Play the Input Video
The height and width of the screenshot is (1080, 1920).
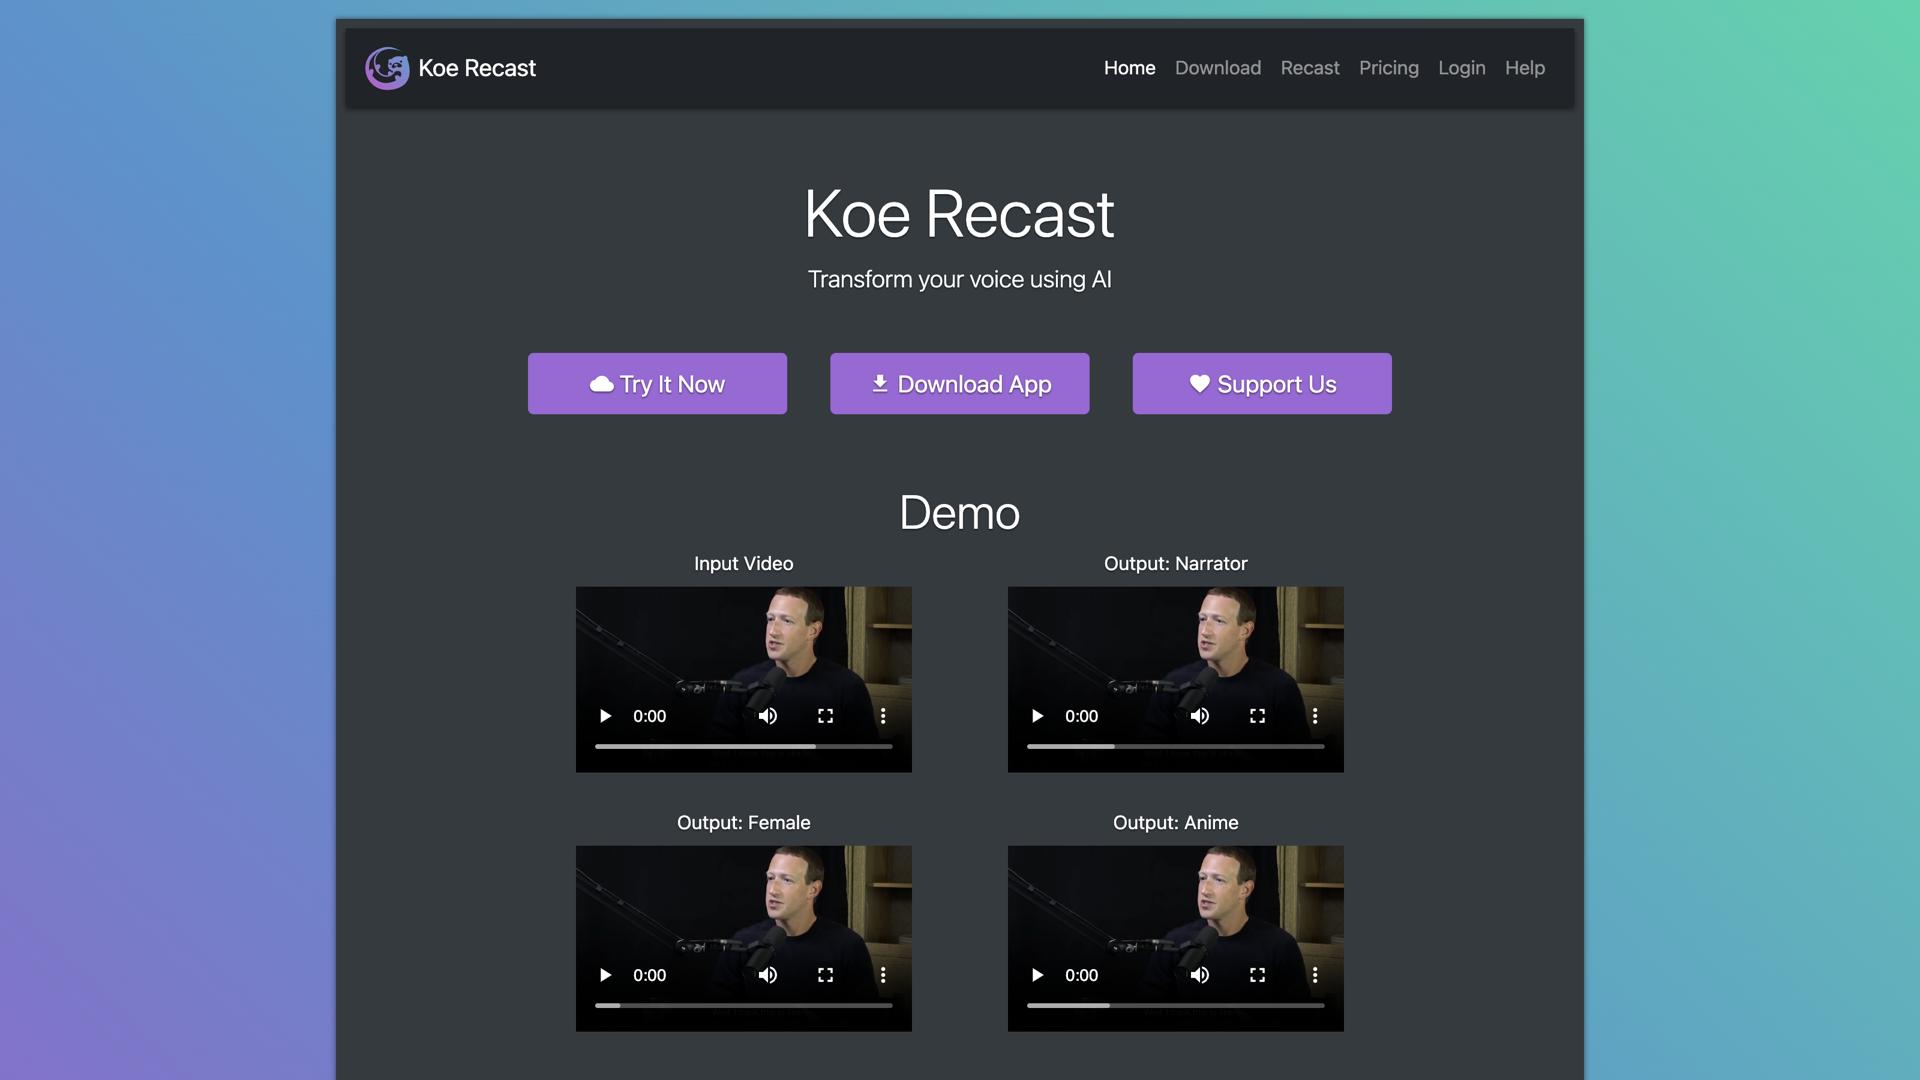[x=604, y=715]
